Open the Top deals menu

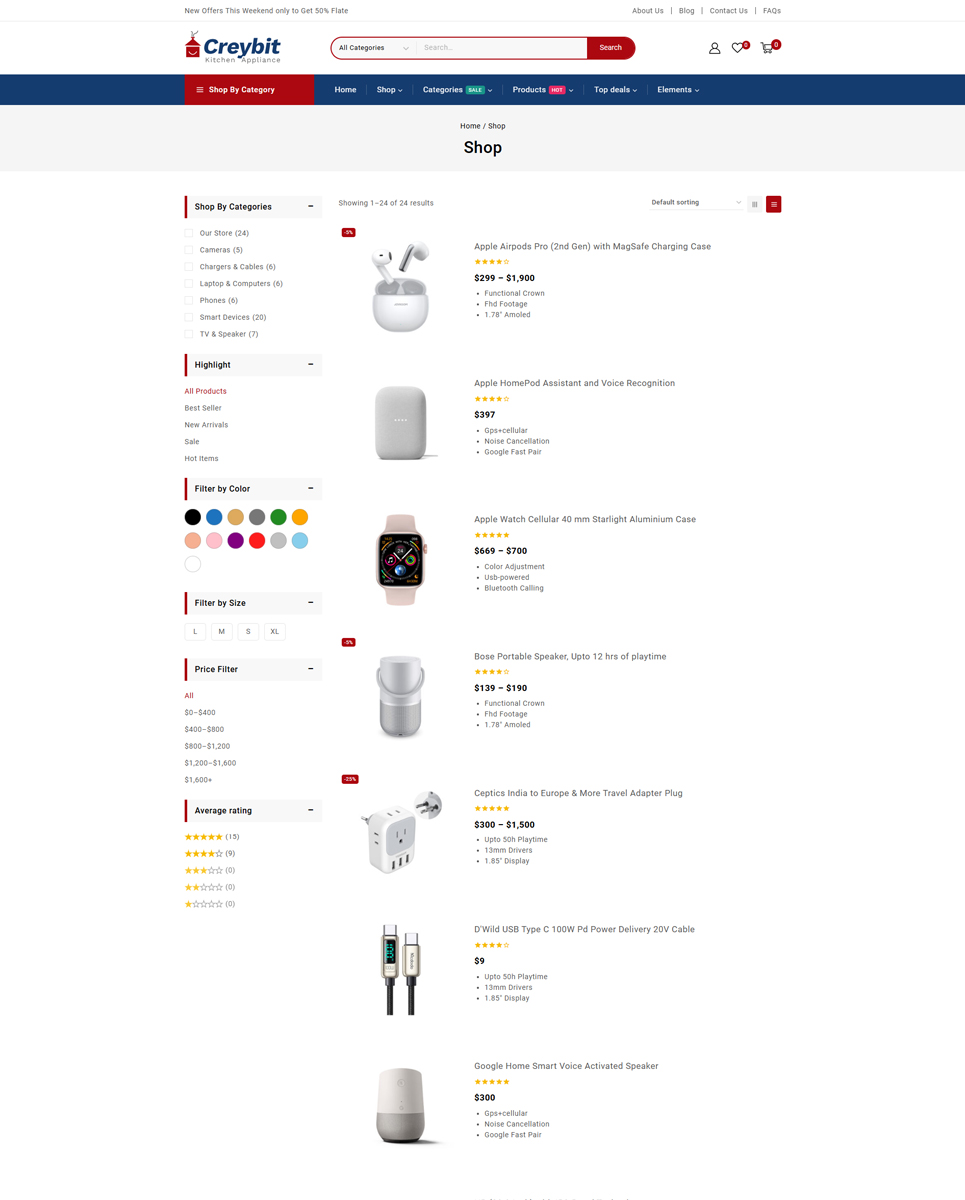(615, 90)
